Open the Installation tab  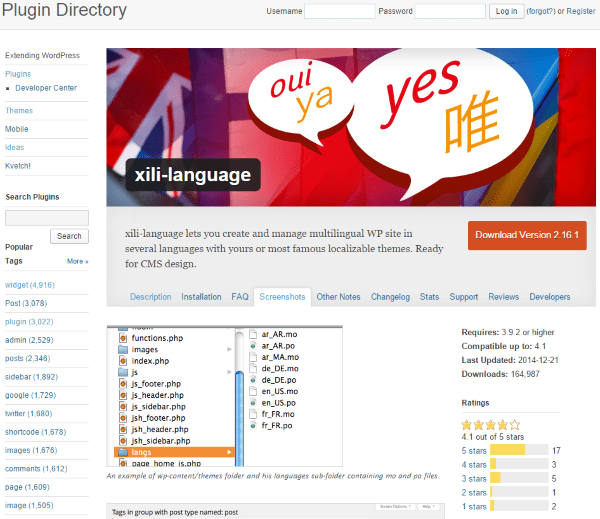201,297
